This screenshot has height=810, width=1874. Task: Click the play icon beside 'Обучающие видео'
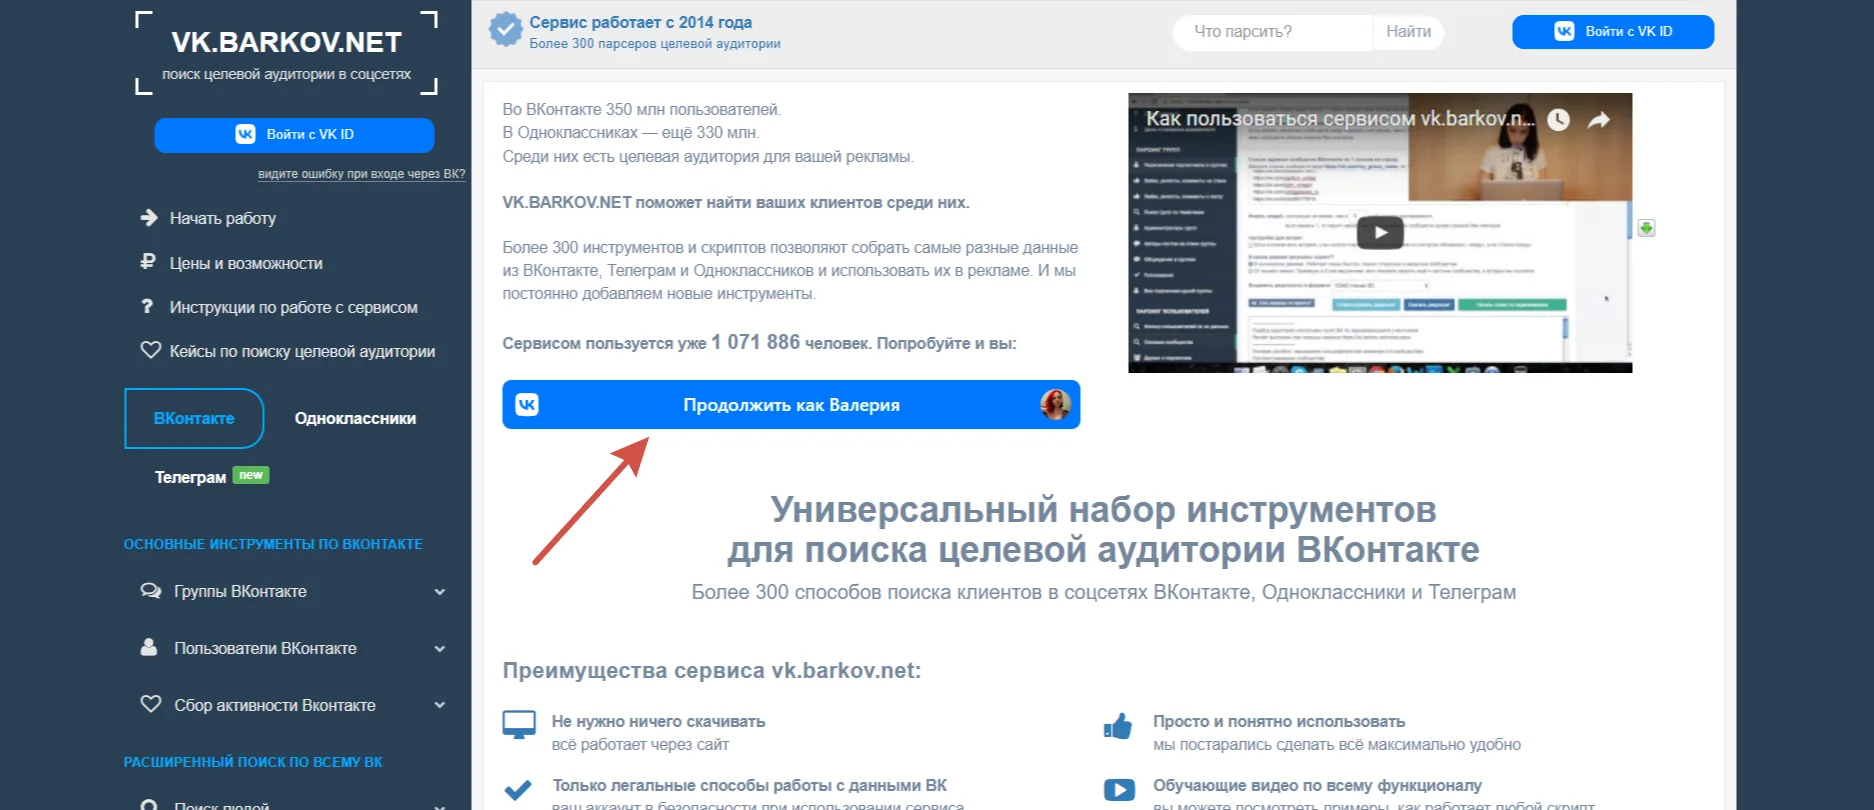(1119, 790)
